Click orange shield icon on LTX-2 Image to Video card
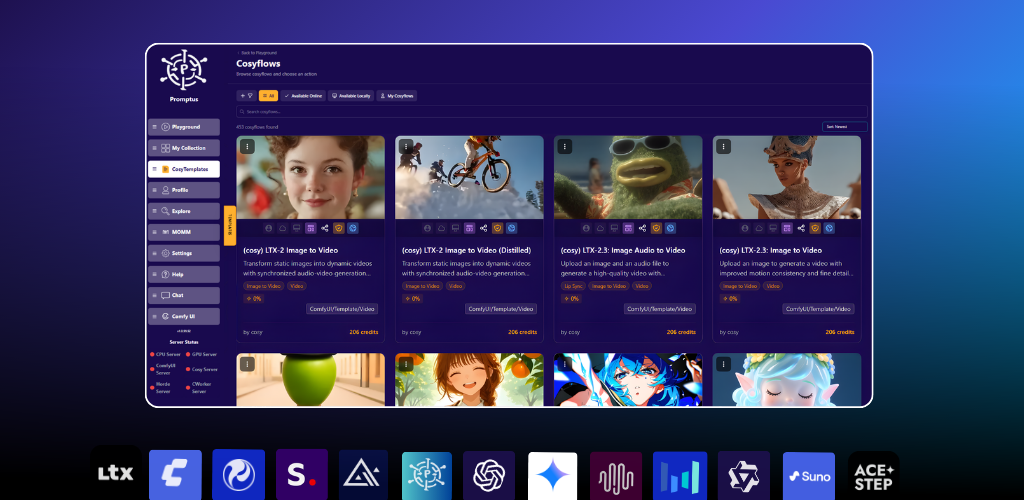This screenshot has width=1024, height=500. point(339,228)
